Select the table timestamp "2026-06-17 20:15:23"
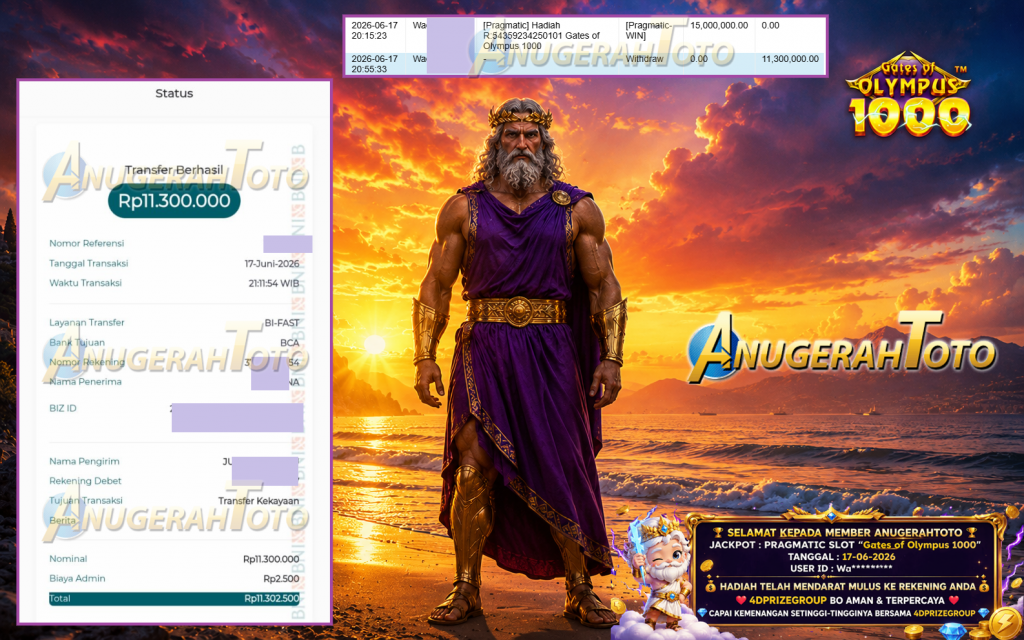 (x=375, y=31)
